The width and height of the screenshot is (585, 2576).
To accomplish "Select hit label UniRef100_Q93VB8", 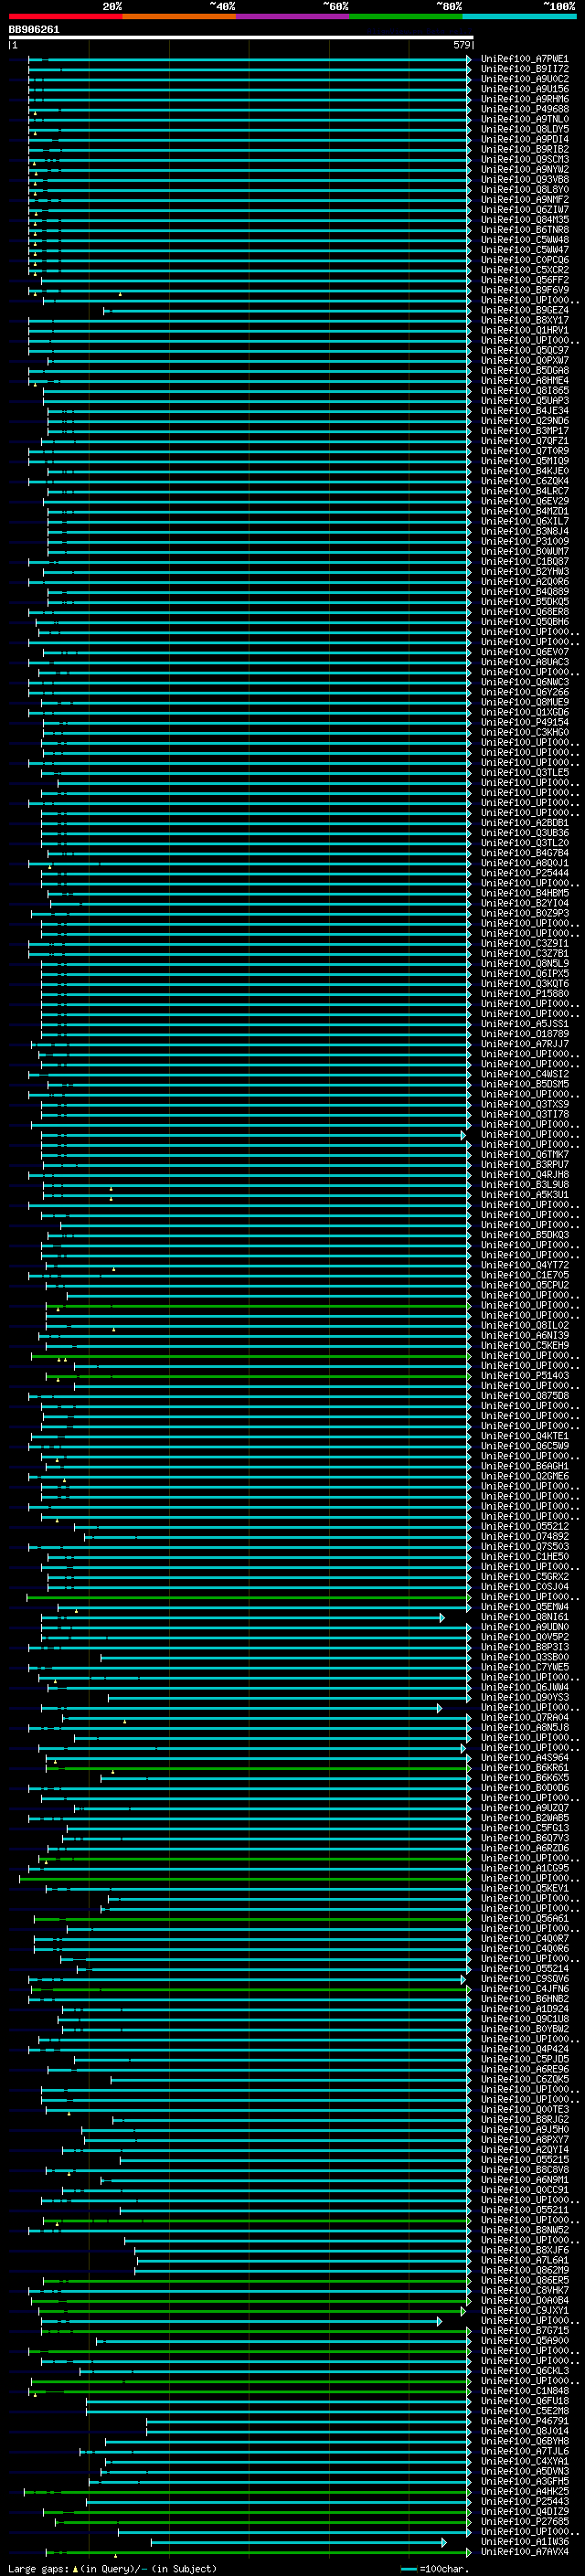I will (524, 179).
